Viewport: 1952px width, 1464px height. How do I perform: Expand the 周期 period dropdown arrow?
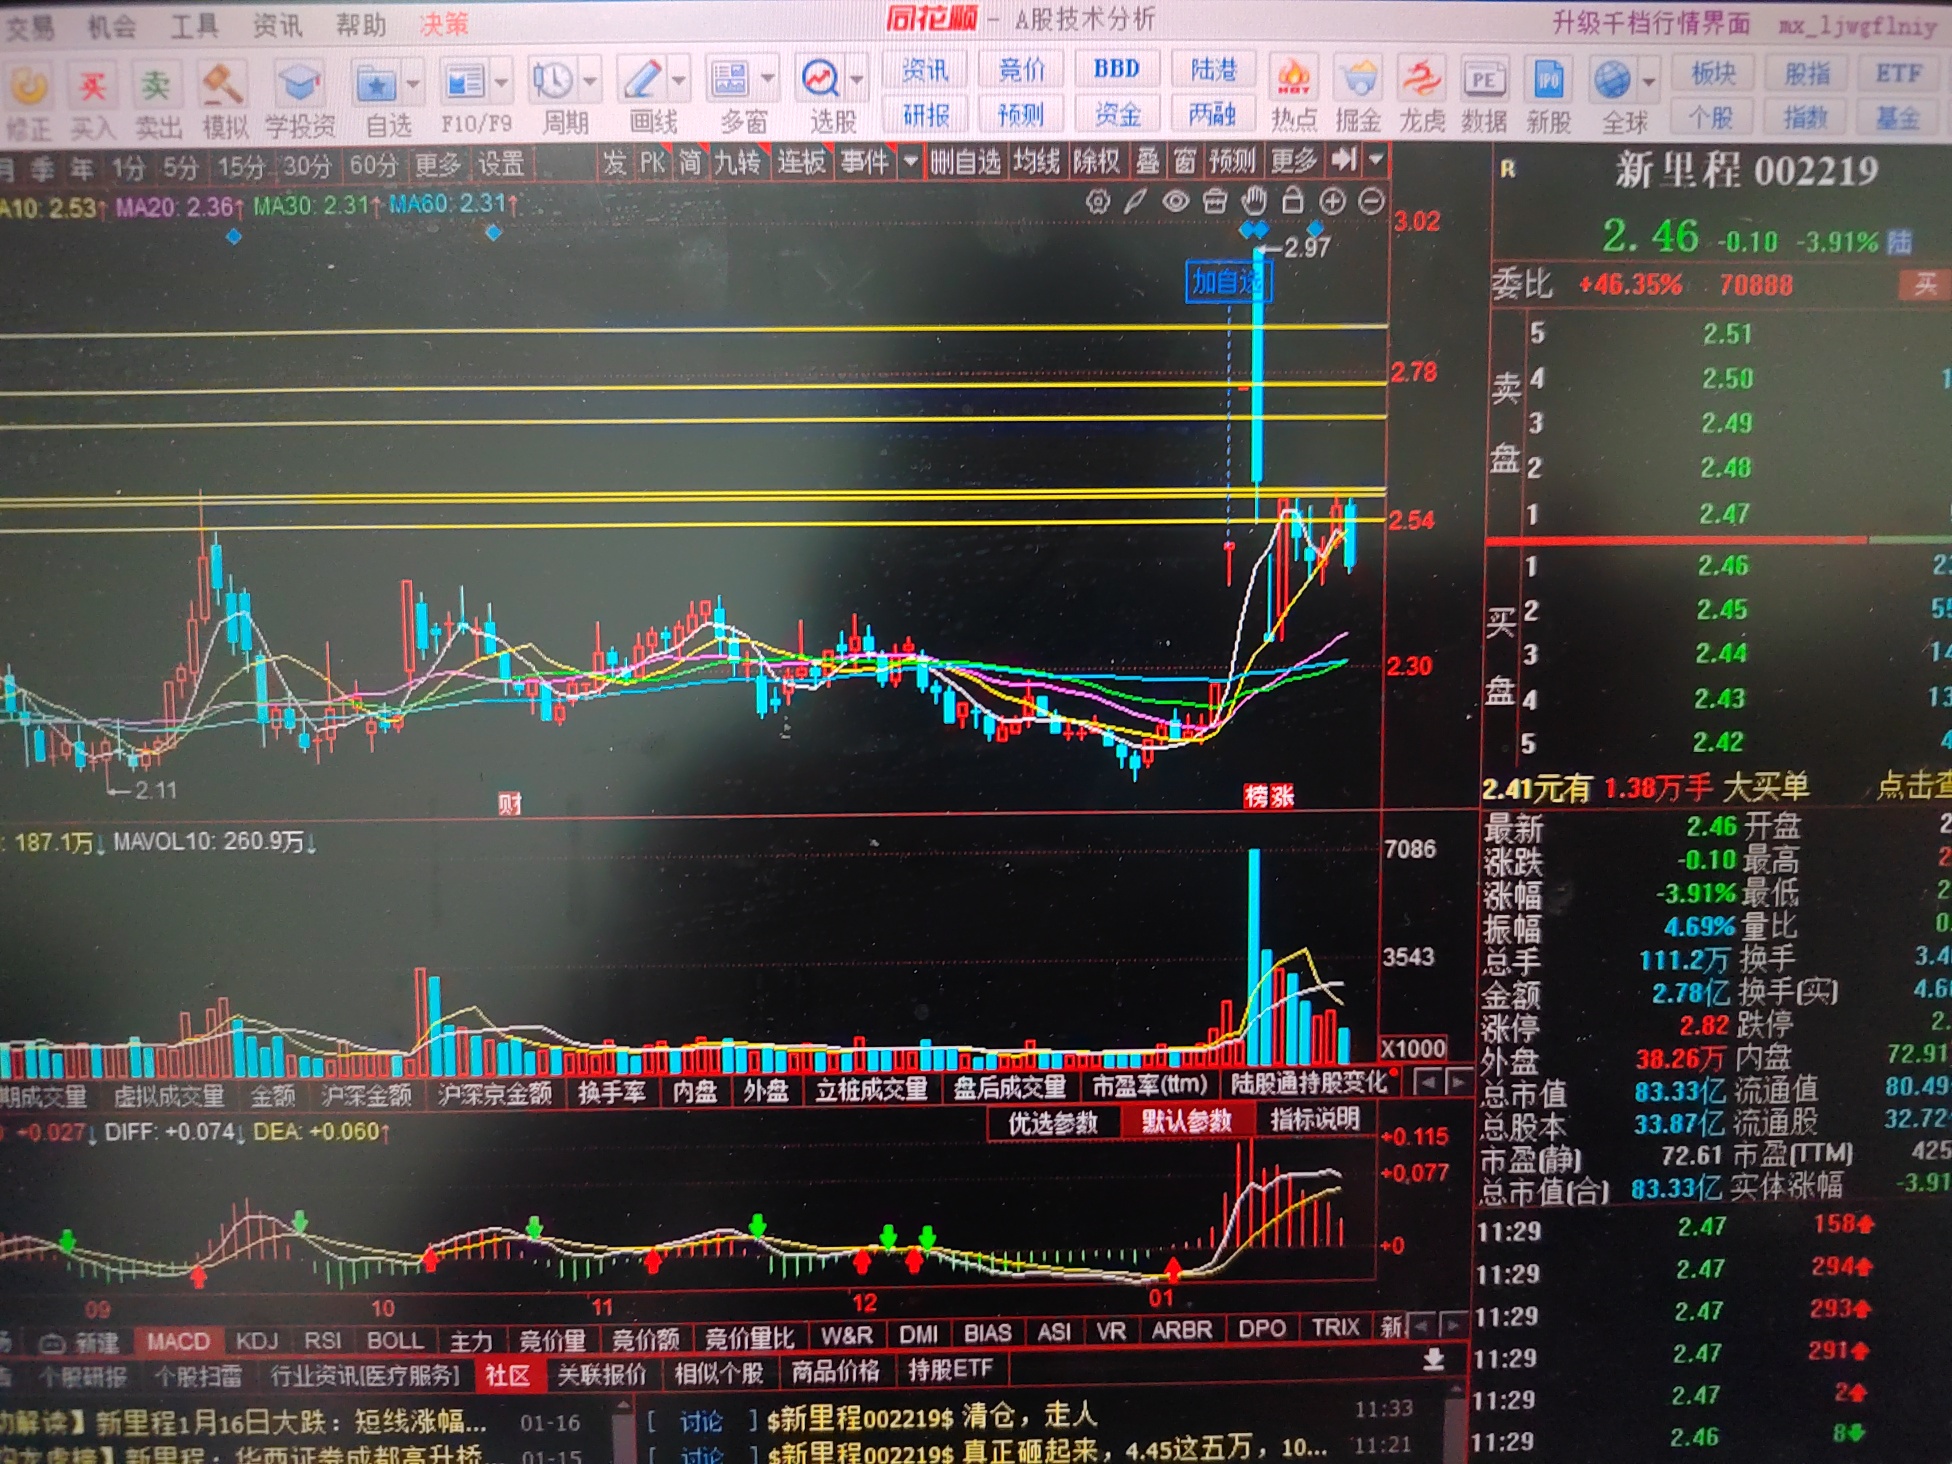pyautogui.click(x=591, y=80)
